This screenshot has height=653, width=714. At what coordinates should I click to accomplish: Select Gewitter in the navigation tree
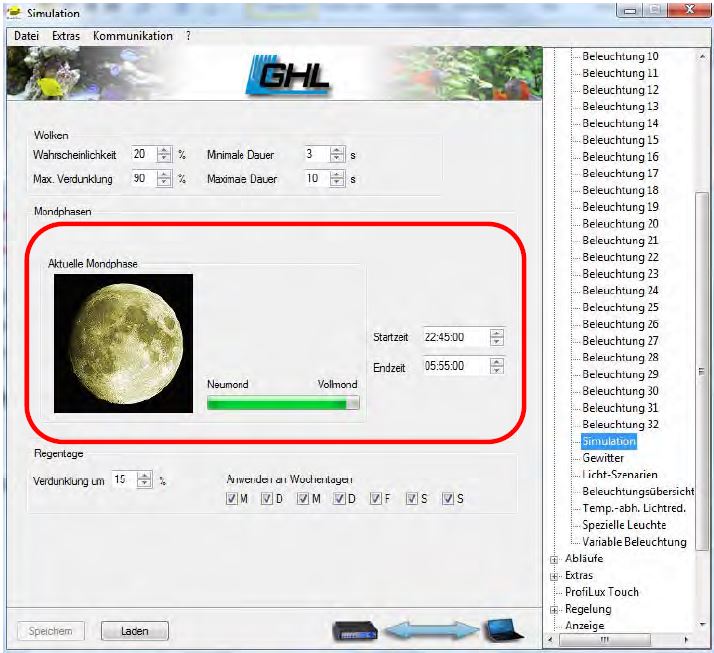click(603, 458)
